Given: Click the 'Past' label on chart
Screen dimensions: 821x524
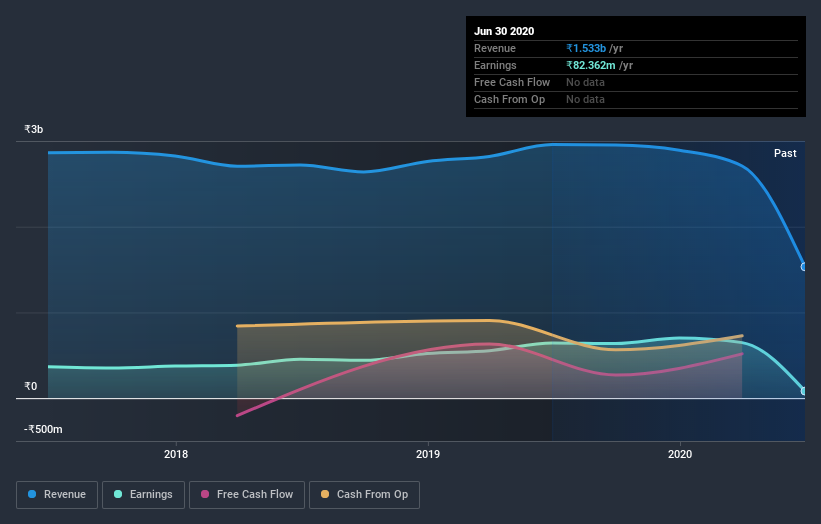Looking at the screenshot, I should (785, 153).
